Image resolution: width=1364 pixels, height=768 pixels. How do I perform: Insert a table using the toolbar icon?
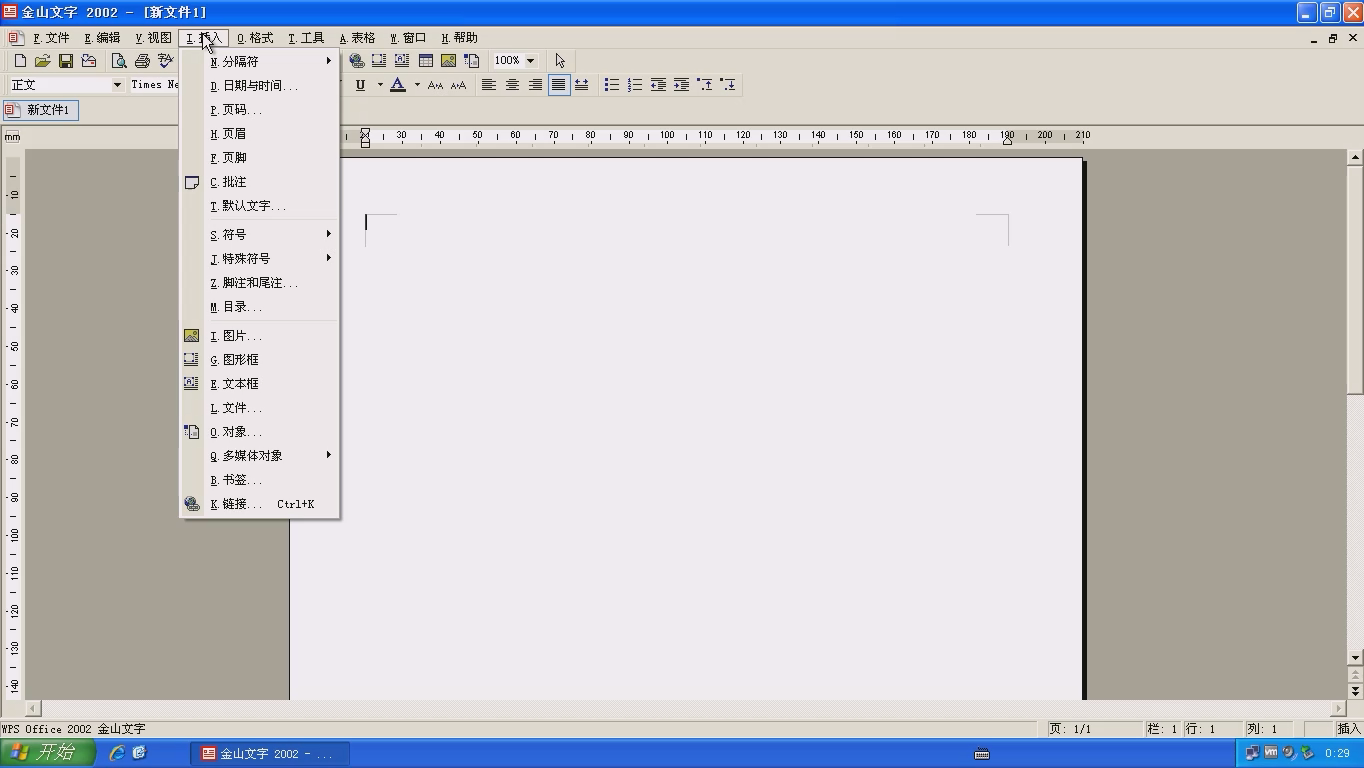click(426, 61)
